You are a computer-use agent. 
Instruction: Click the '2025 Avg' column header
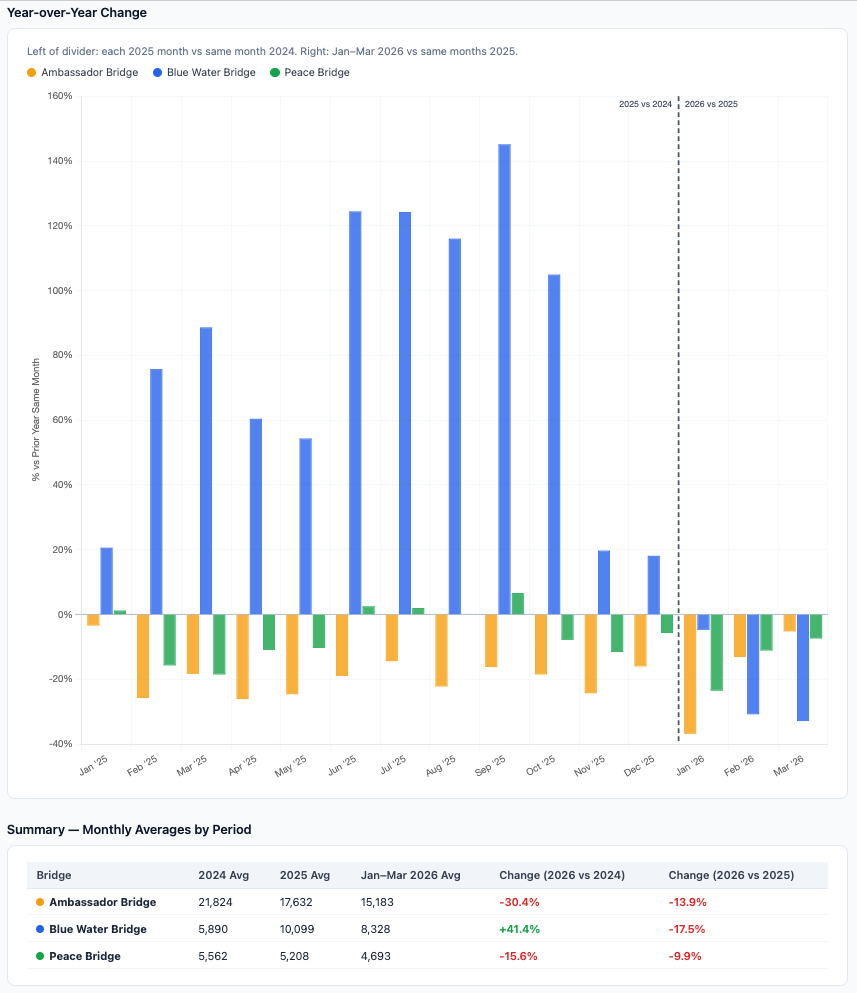point(305,875)
